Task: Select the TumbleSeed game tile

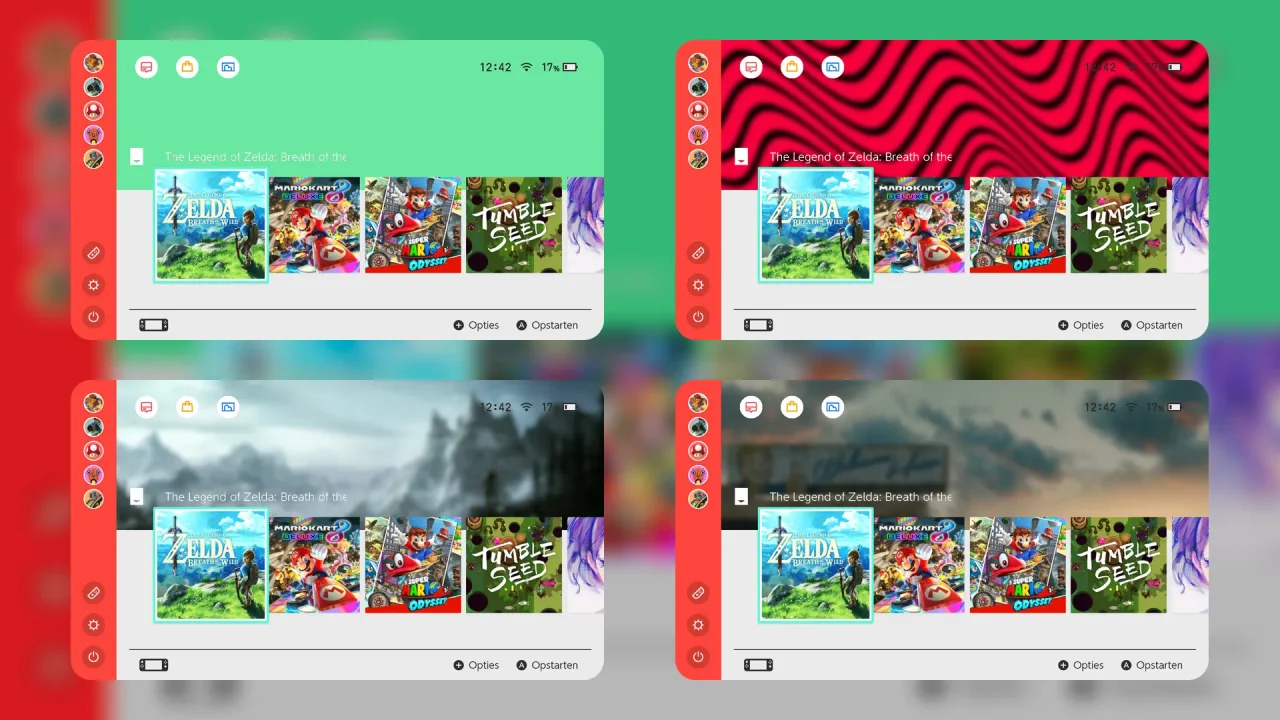Action: (513, 224)
